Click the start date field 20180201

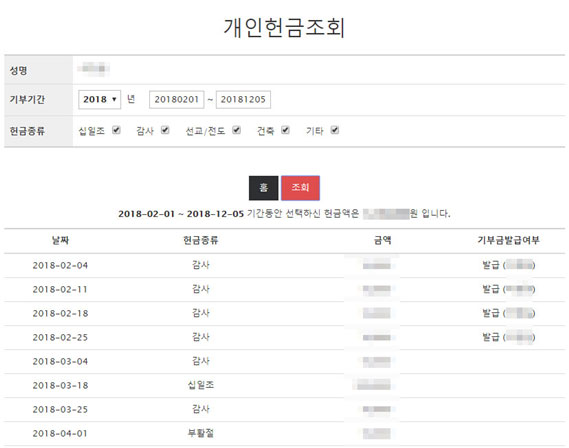point(176,99)
